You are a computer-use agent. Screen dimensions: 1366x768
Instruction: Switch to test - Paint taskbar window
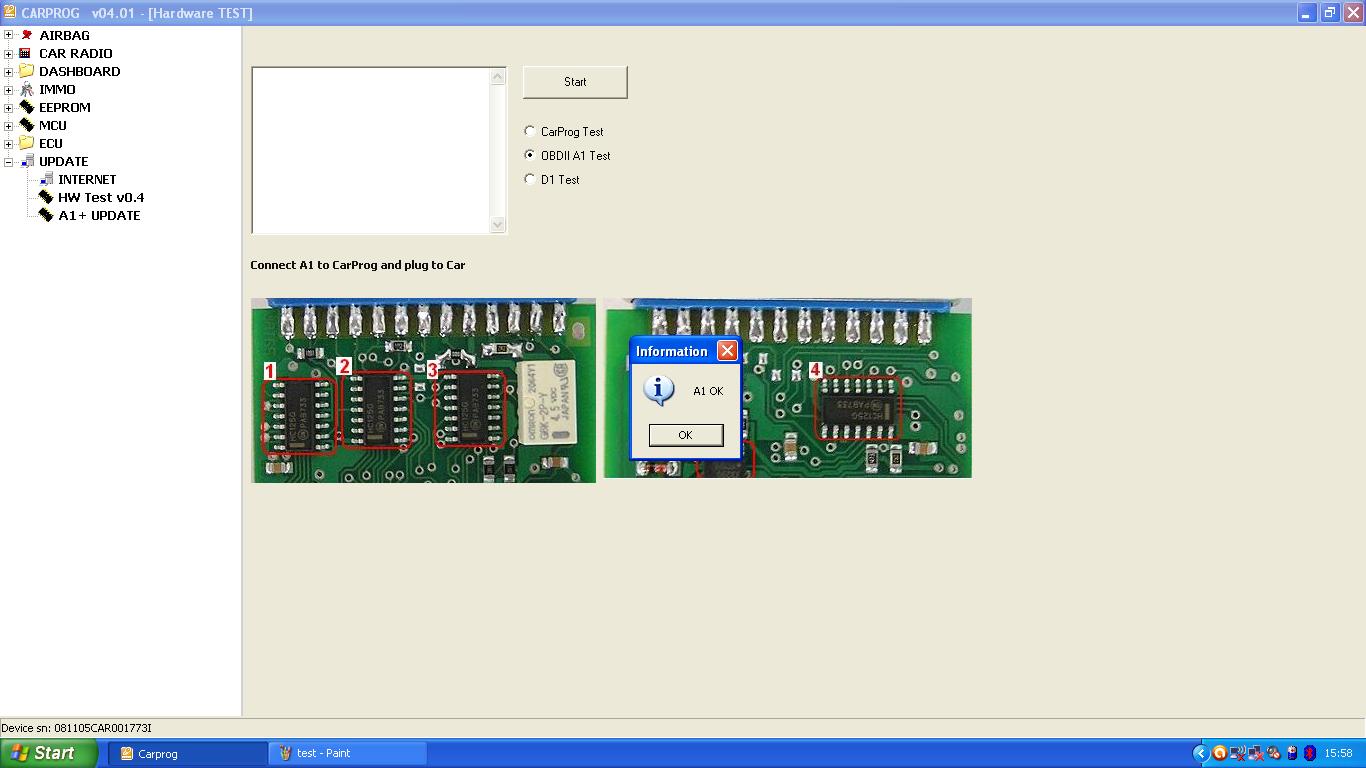pos(348,753)
